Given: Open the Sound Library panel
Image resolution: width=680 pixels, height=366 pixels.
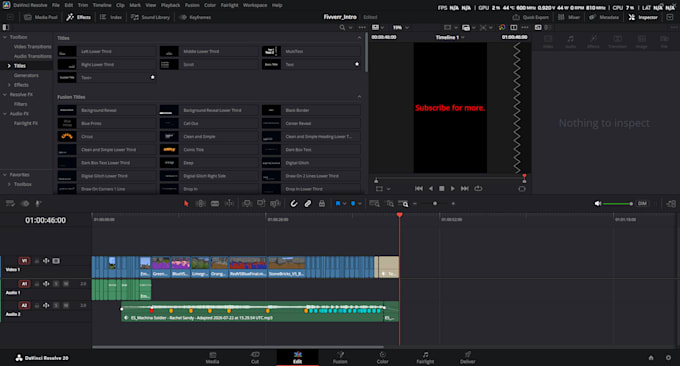Looking at the screenshot, I should pos(150,17).
